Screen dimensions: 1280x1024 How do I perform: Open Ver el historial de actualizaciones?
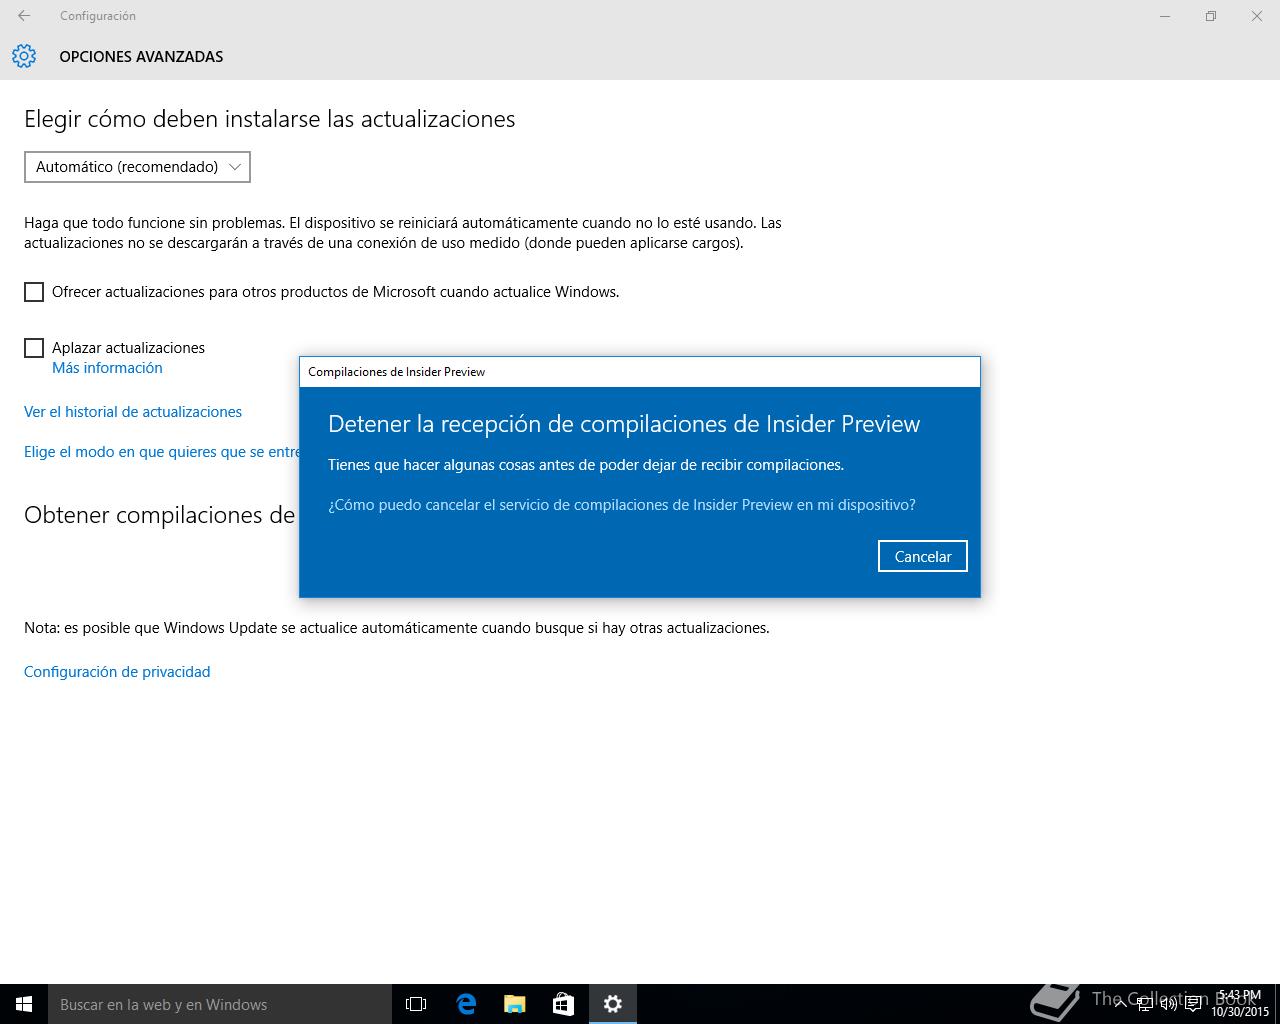pyautogui.click(x=133, y=412)
